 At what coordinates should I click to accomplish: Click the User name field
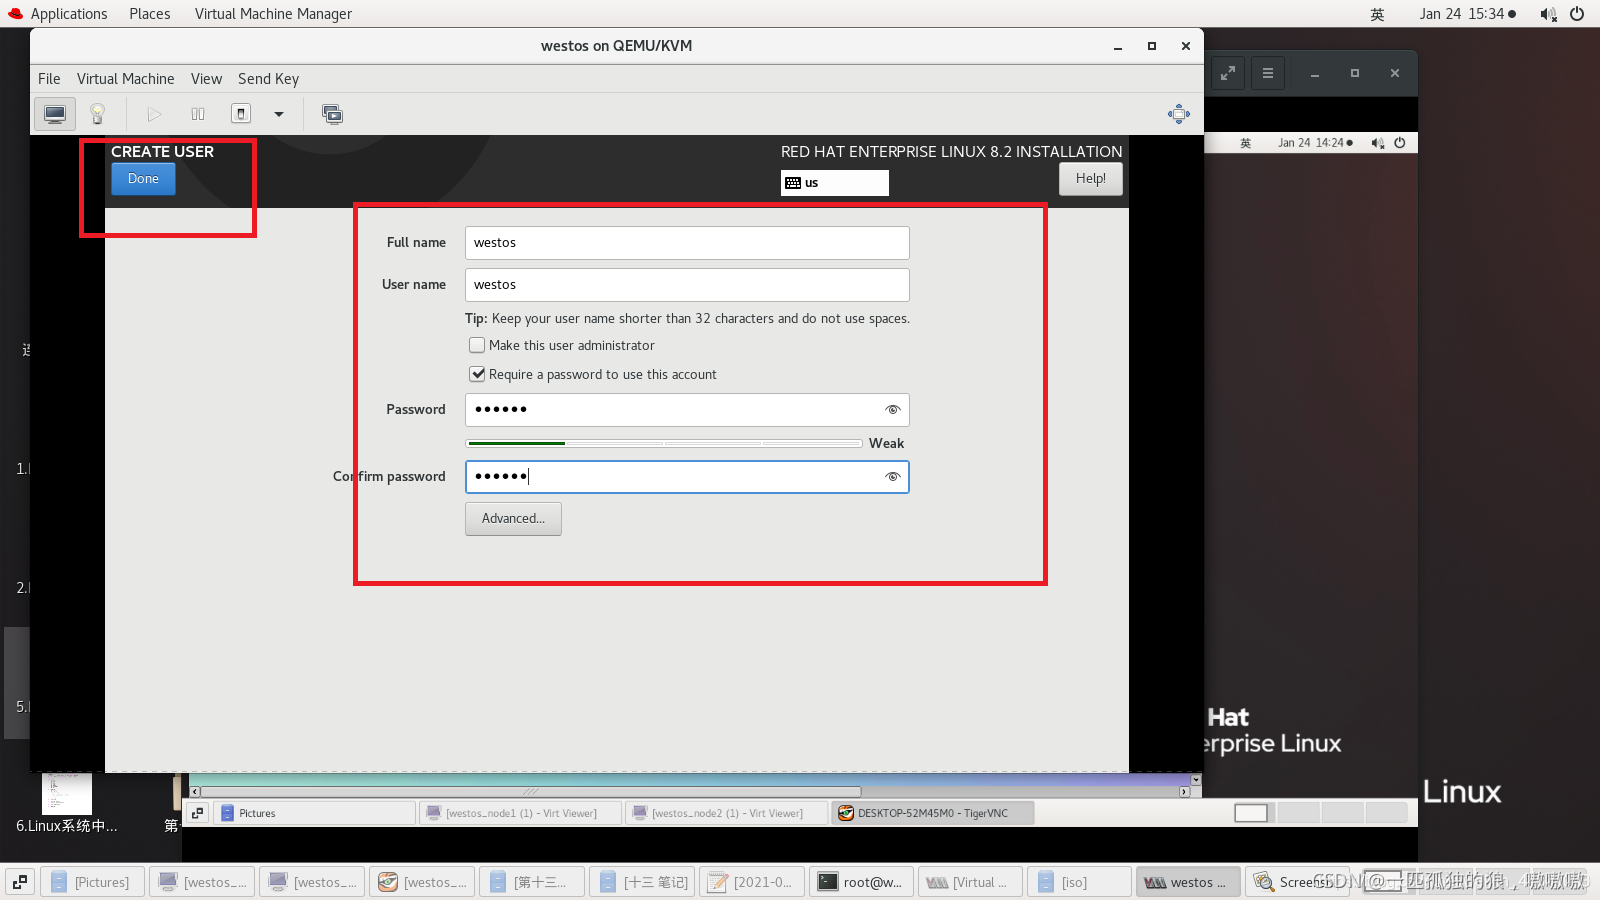687,285
